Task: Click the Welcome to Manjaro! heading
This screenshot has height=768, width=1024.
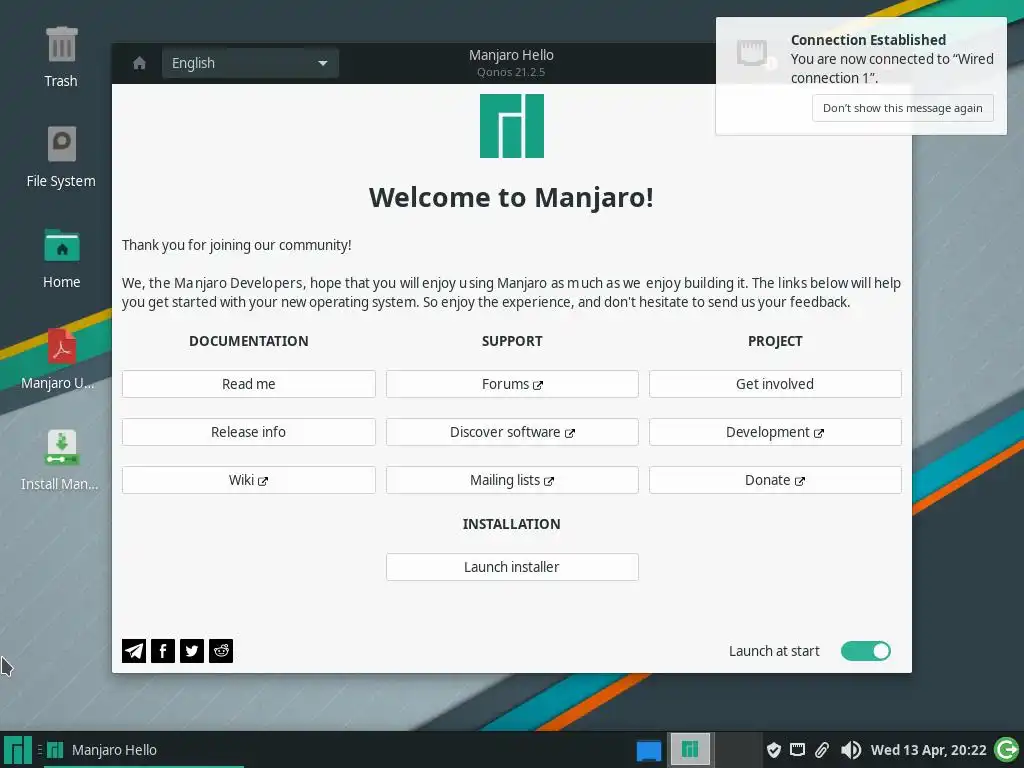Action: tap(511, 197)
